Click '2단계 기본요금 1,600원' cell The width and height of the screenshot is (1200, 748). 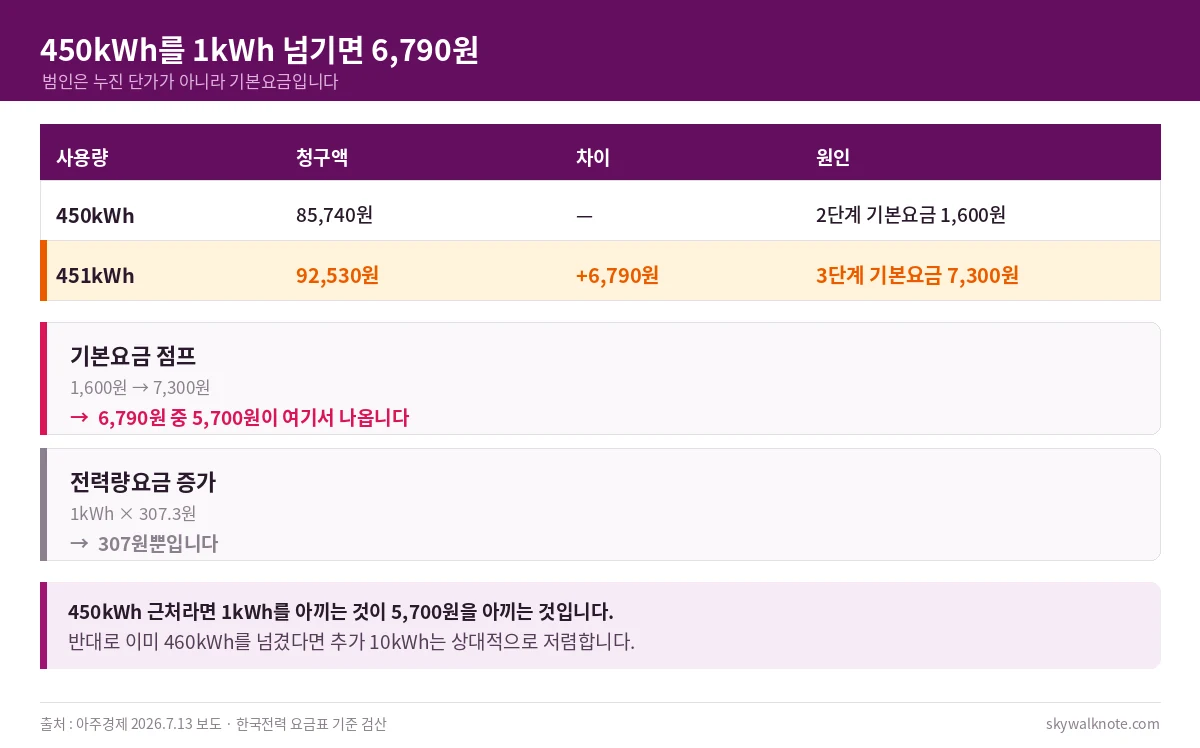(911, 215)
